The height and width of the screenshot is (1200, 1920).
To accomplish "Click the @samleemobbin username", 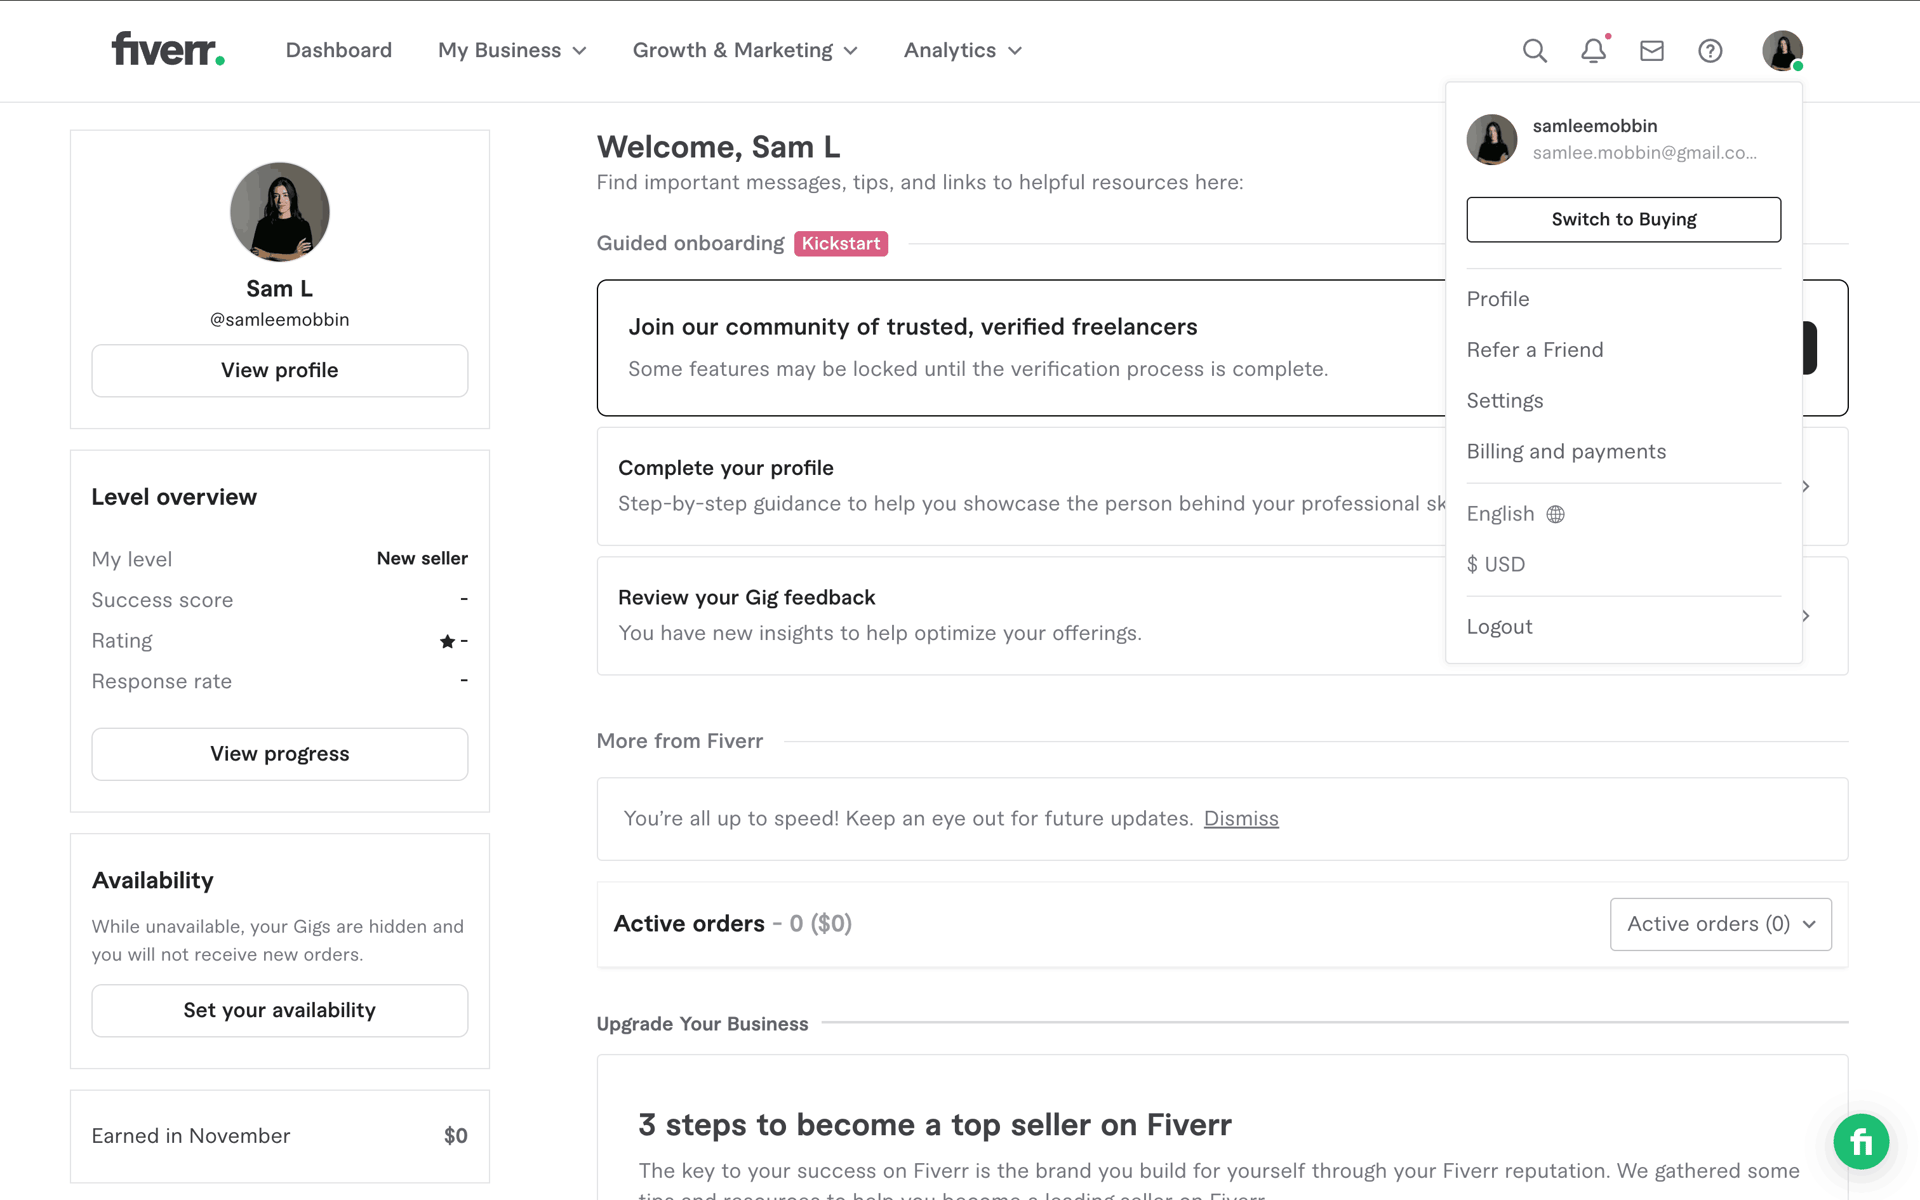I will pyautogui.click(x=280, y=320).
